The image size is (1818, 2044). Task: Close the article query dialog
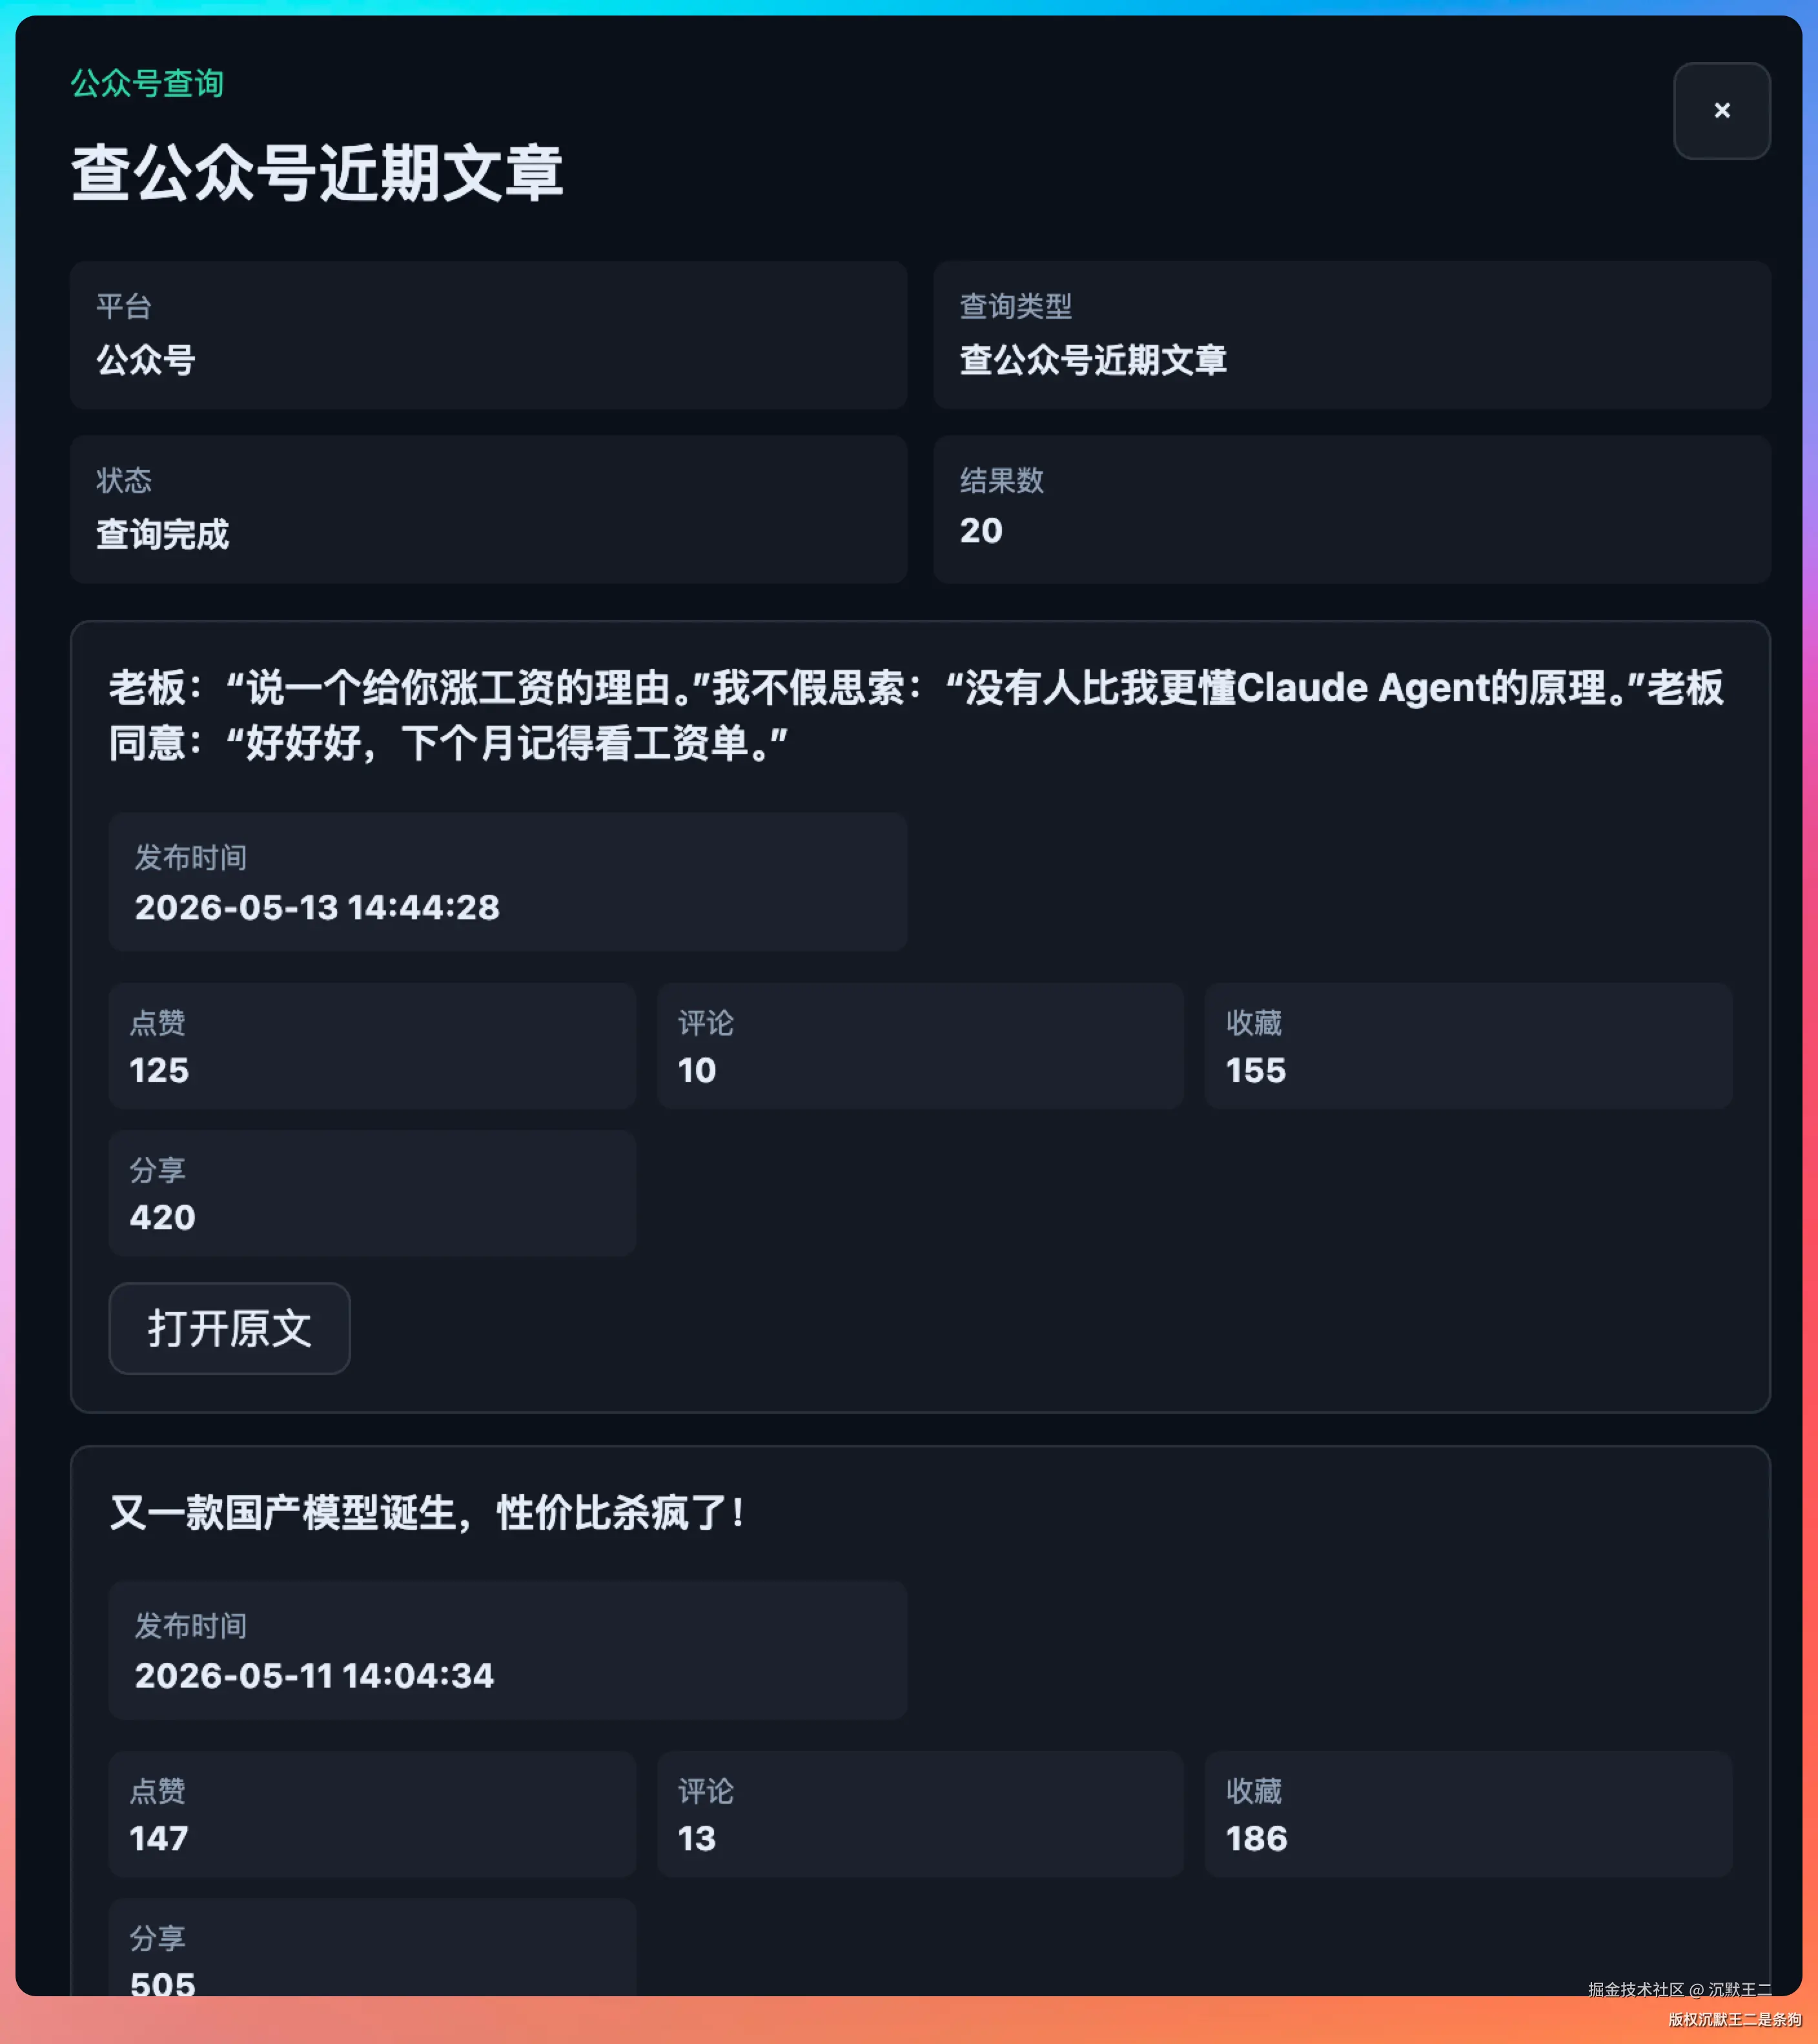1721,111
